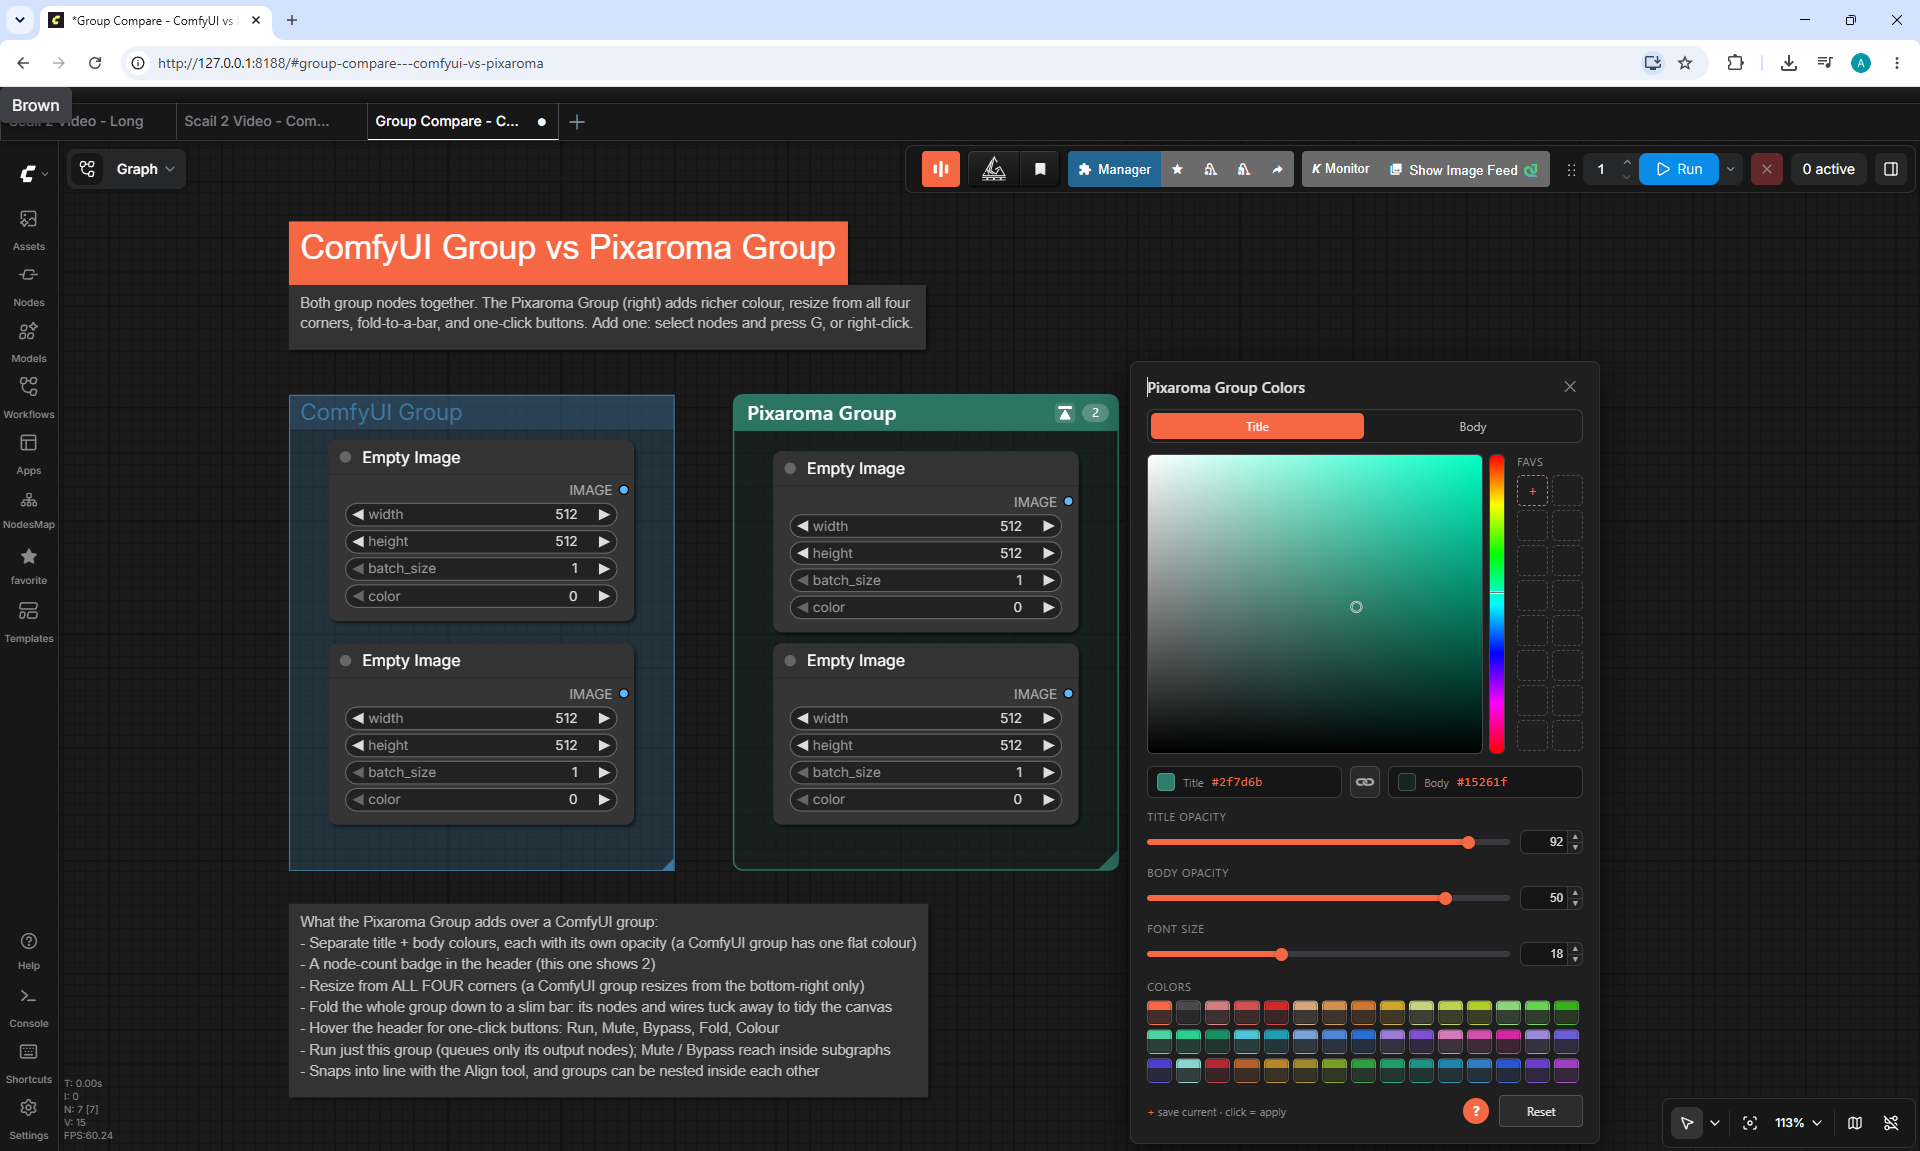Switch to the Body tab
Image resolution: width=1920 pixels, height=1151 pixels.
click(1472, 426)
